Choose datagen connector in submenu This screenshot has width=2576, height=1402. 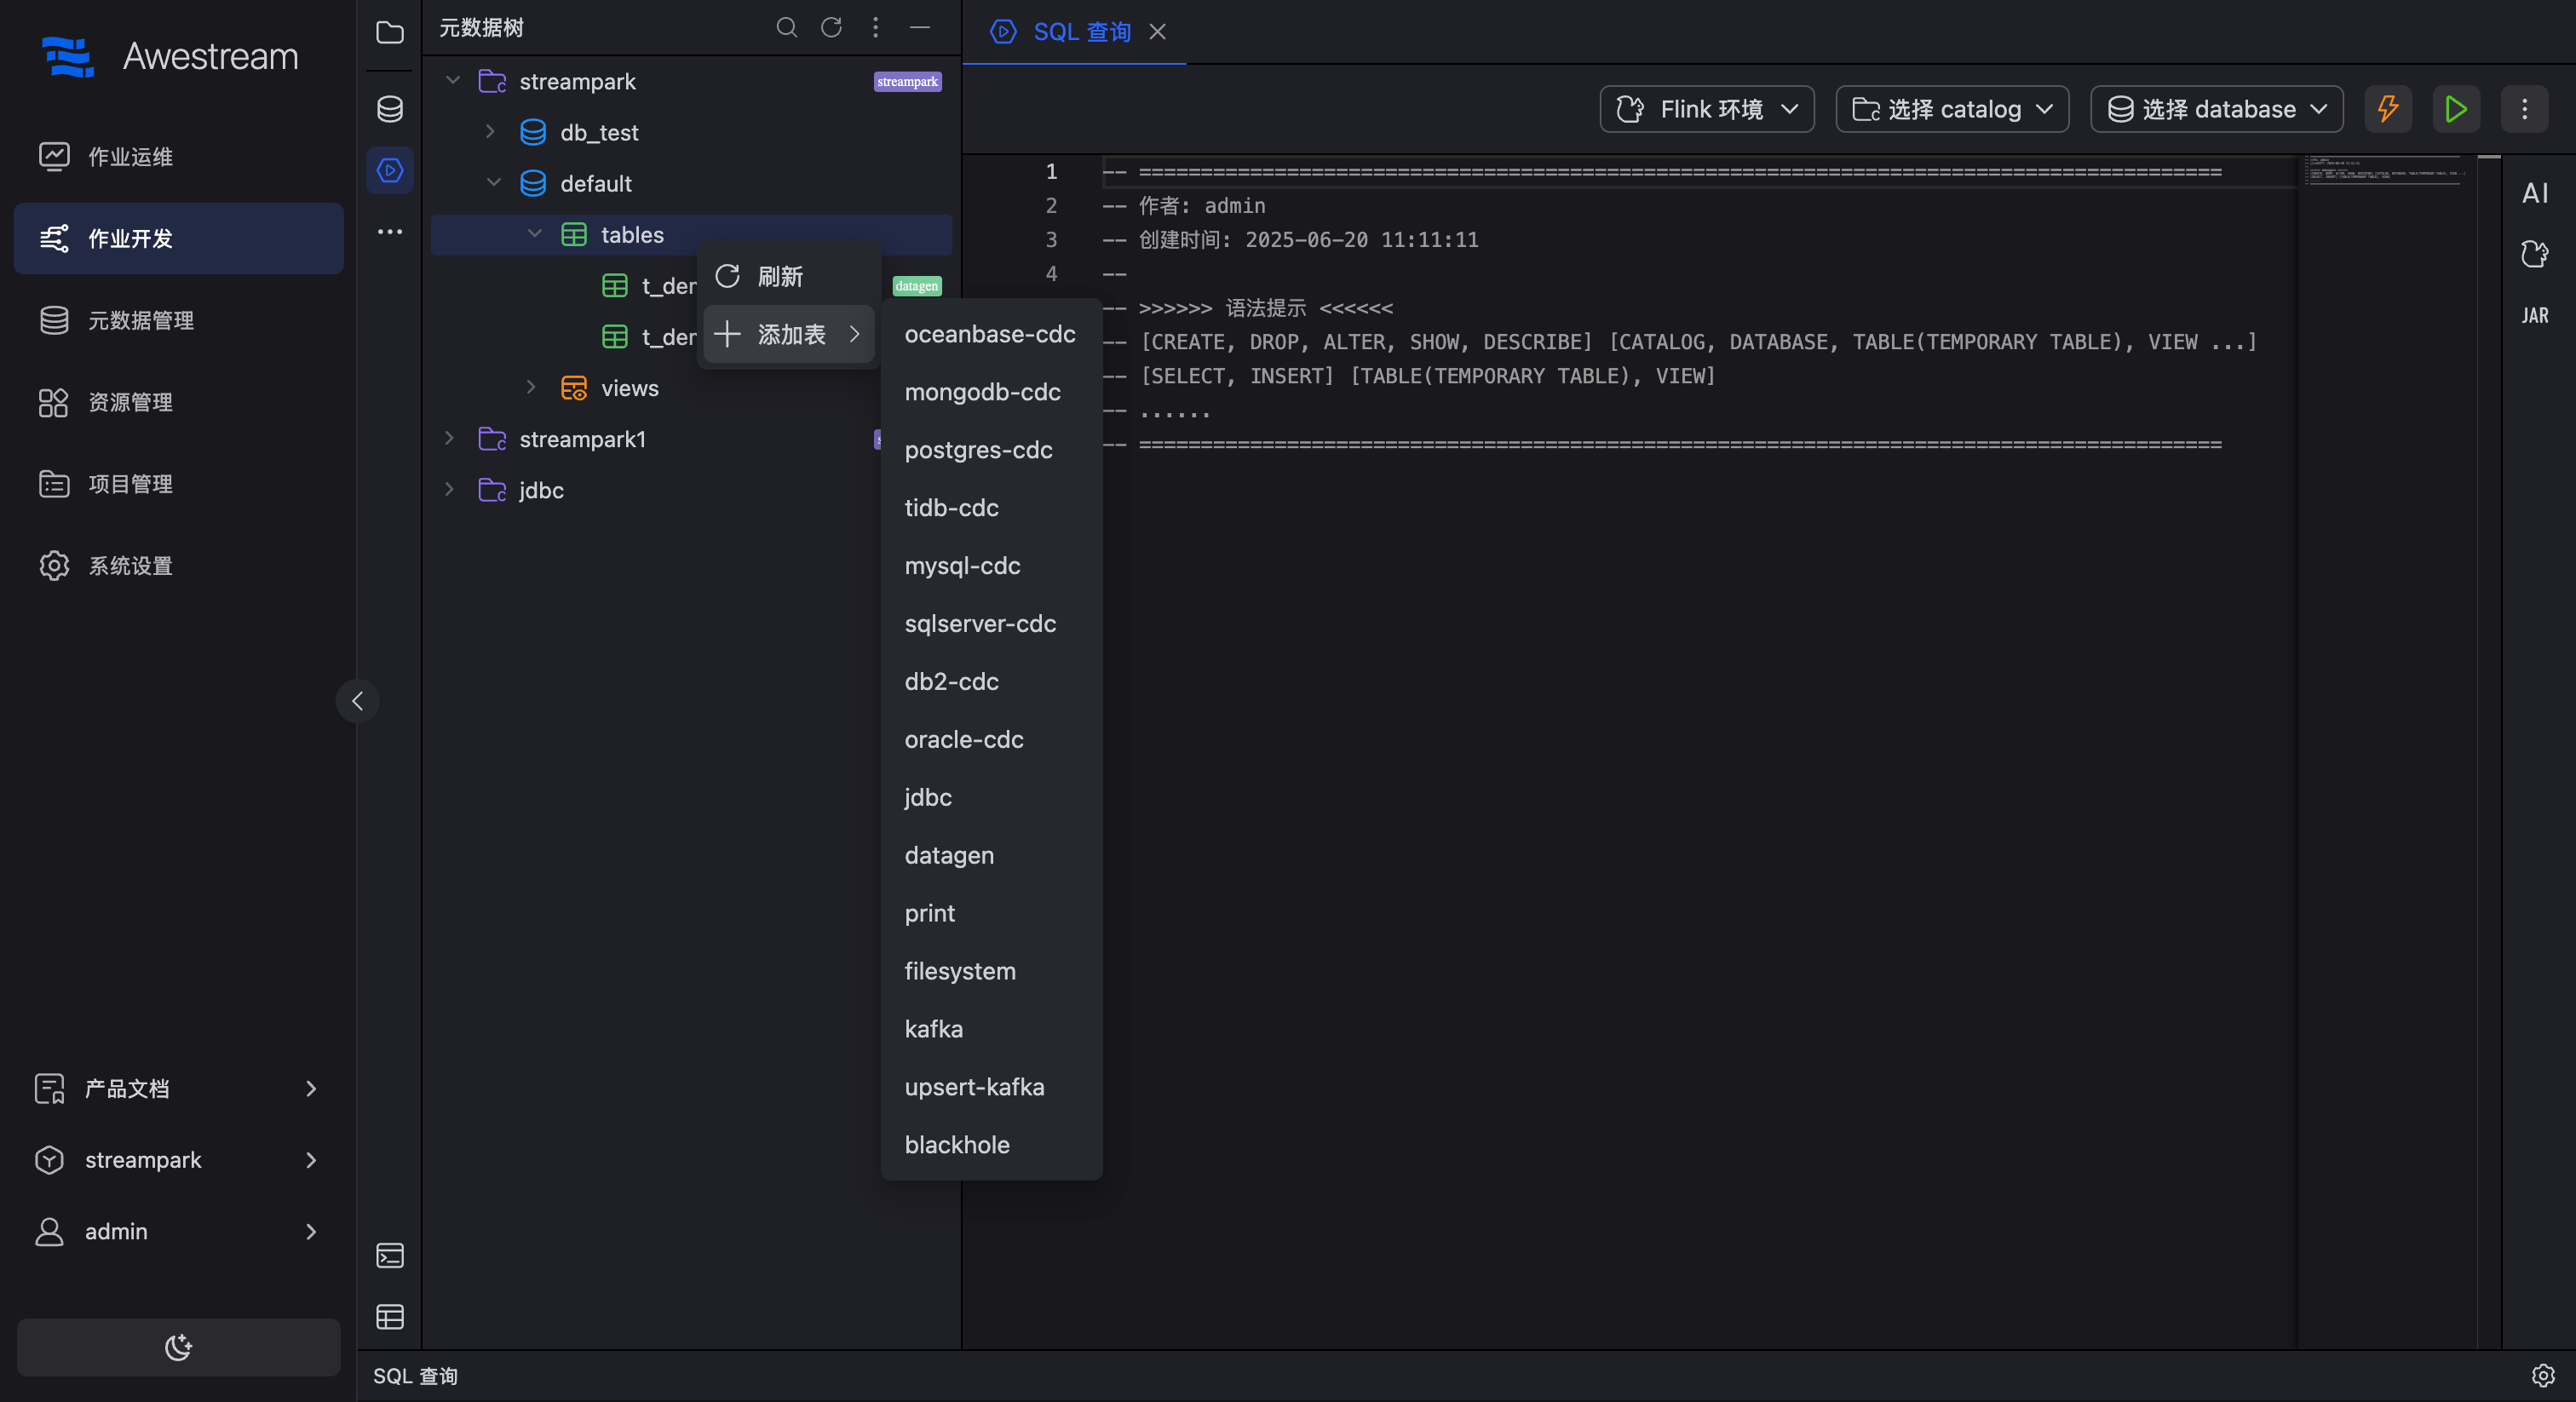(x=991, y=856)
